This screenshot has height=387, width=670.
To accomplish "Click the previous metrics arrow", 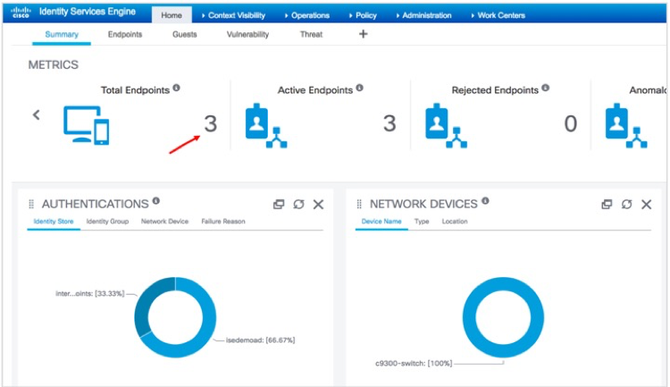I will click(x=36, y=115).
